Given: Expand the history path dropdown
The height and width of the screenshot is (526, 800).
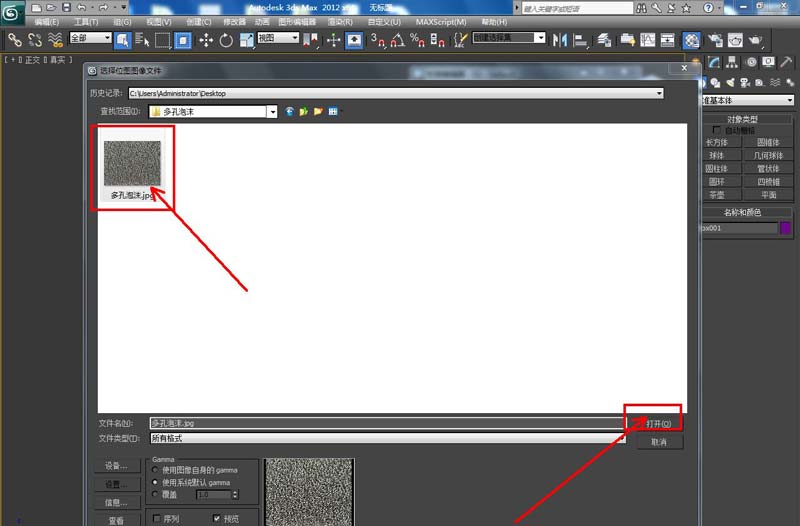Looking at the screenshot, I should [659, 93].
